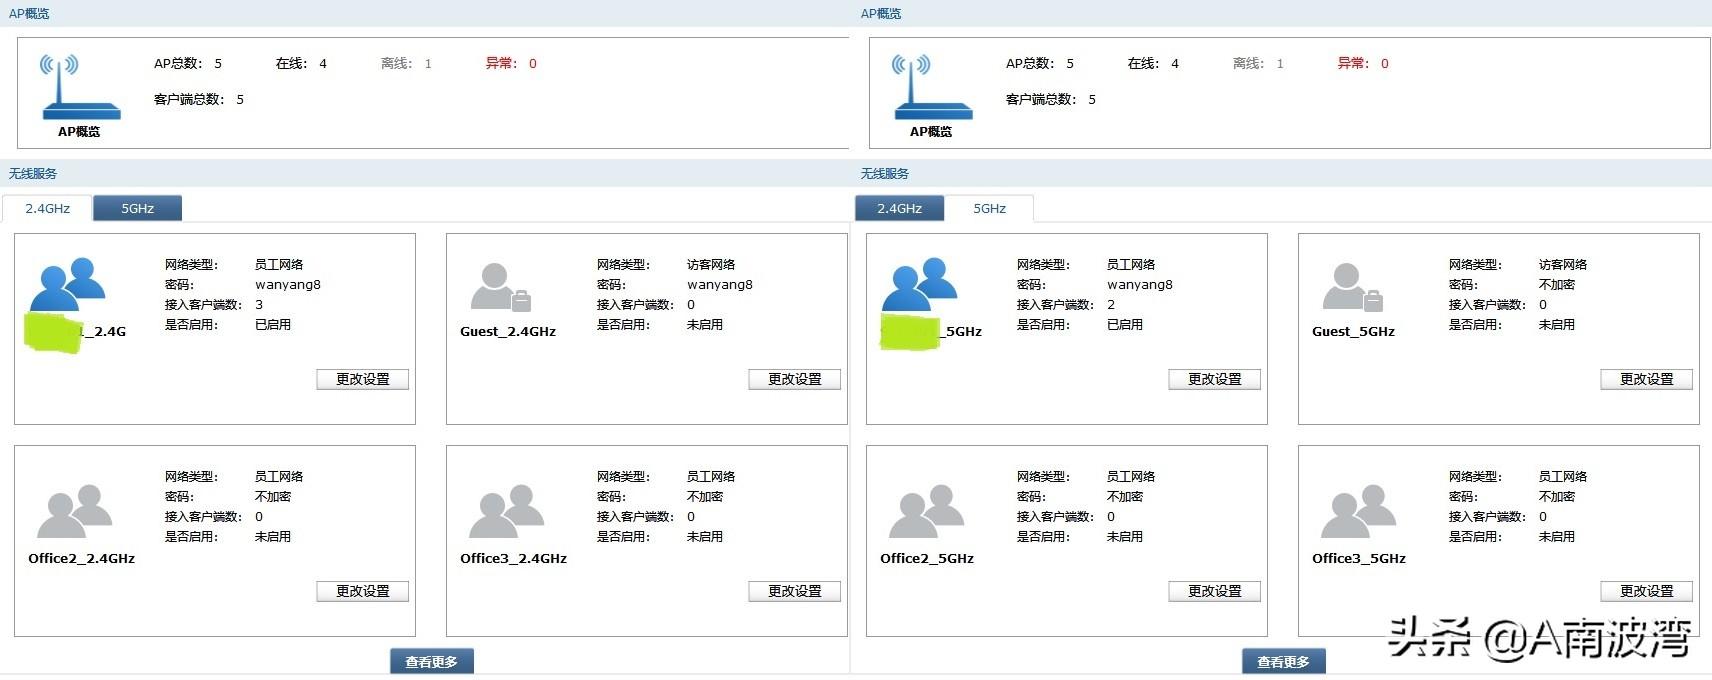Switch to 2.4GHz tab in right panel
Image resolution: width=1712 pixels, height=680 pixels.
pos(899,208)
